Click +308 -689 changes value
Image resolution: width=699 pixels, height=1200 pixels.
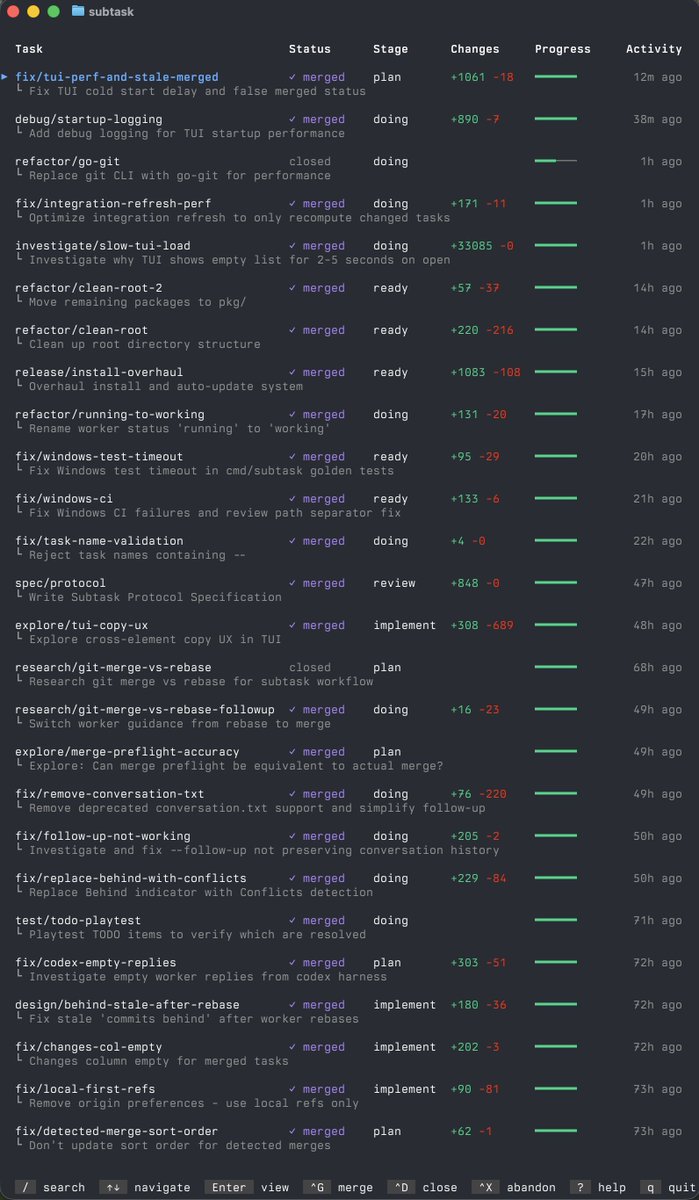482,625
